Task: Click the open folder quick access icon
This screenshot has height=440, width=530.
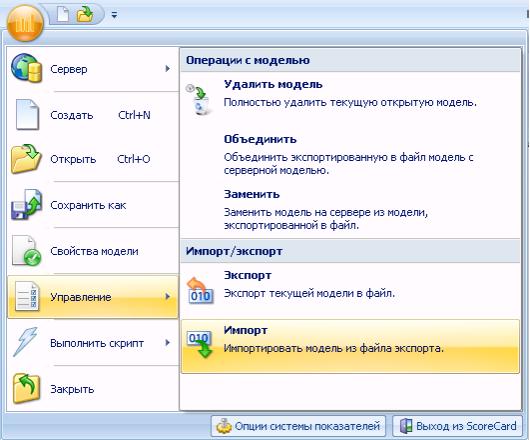Action: tap(85, 15)
